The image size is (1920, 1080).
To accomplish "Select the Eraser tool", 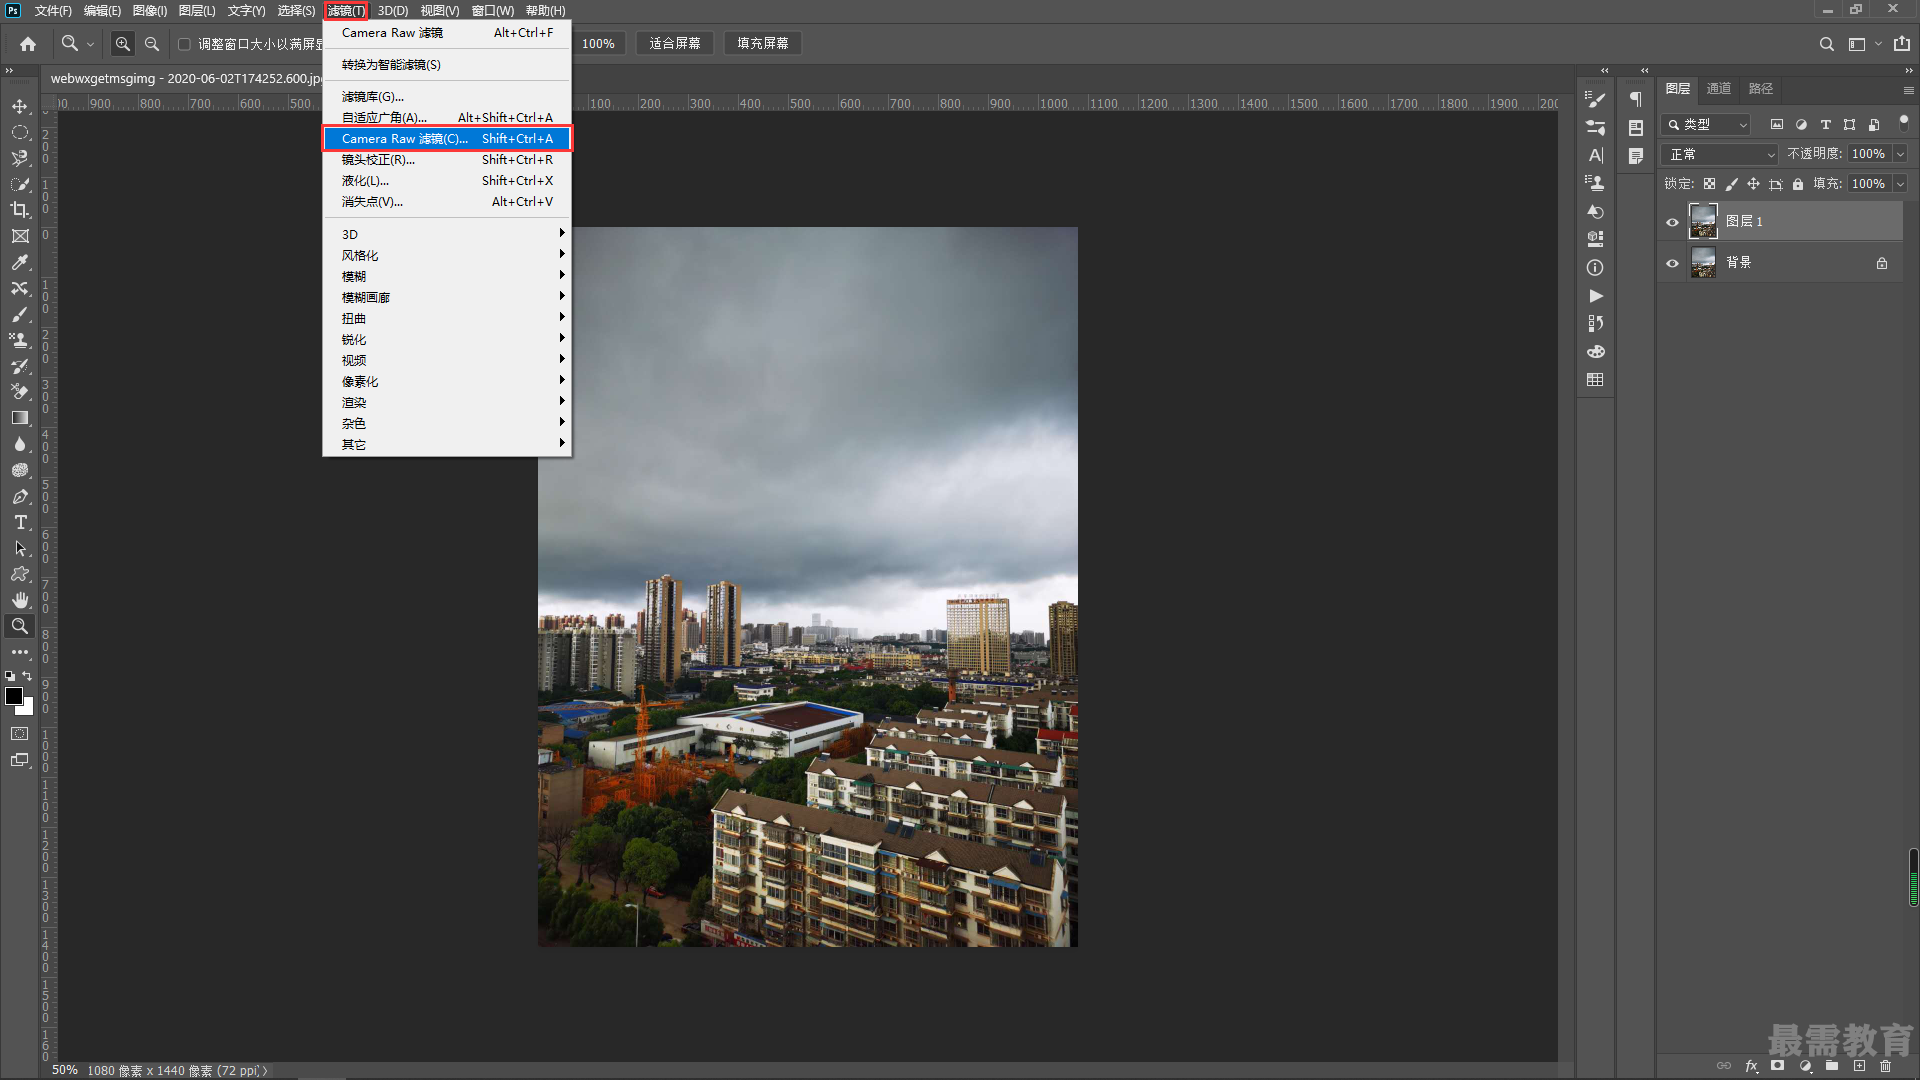I will pyautogui.click(x=20, y=392).
